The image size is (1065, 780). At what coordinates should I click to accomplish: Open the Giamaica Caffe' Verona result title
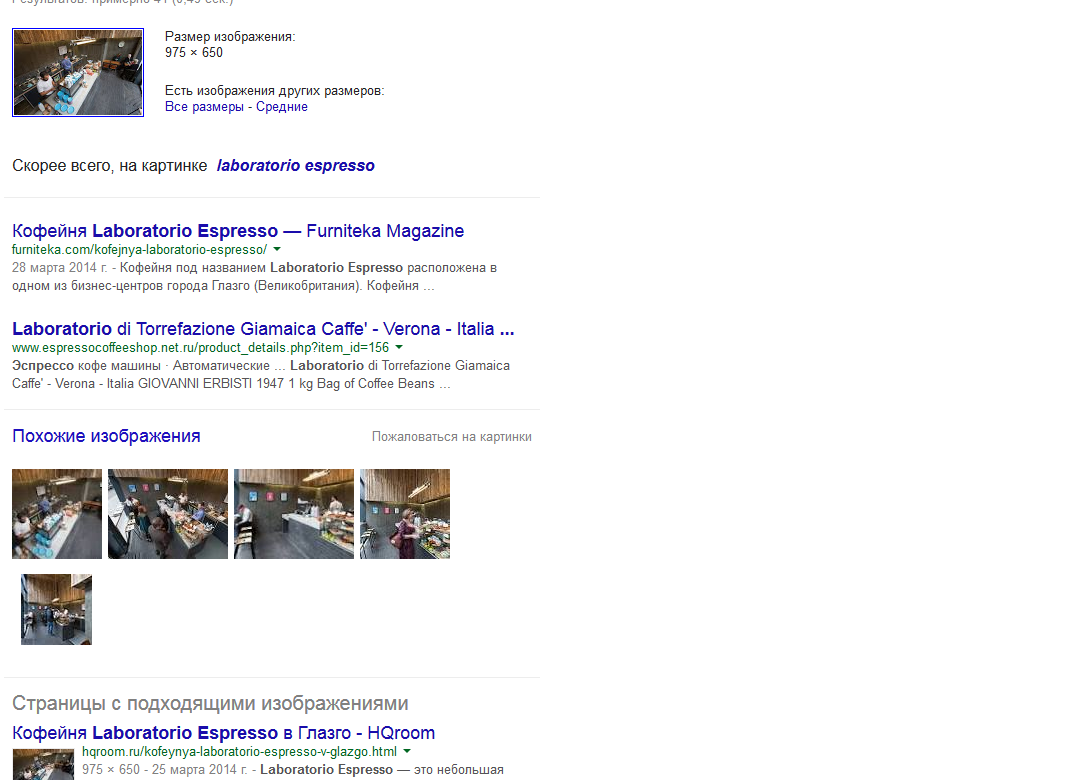click(x=263, y=329)
